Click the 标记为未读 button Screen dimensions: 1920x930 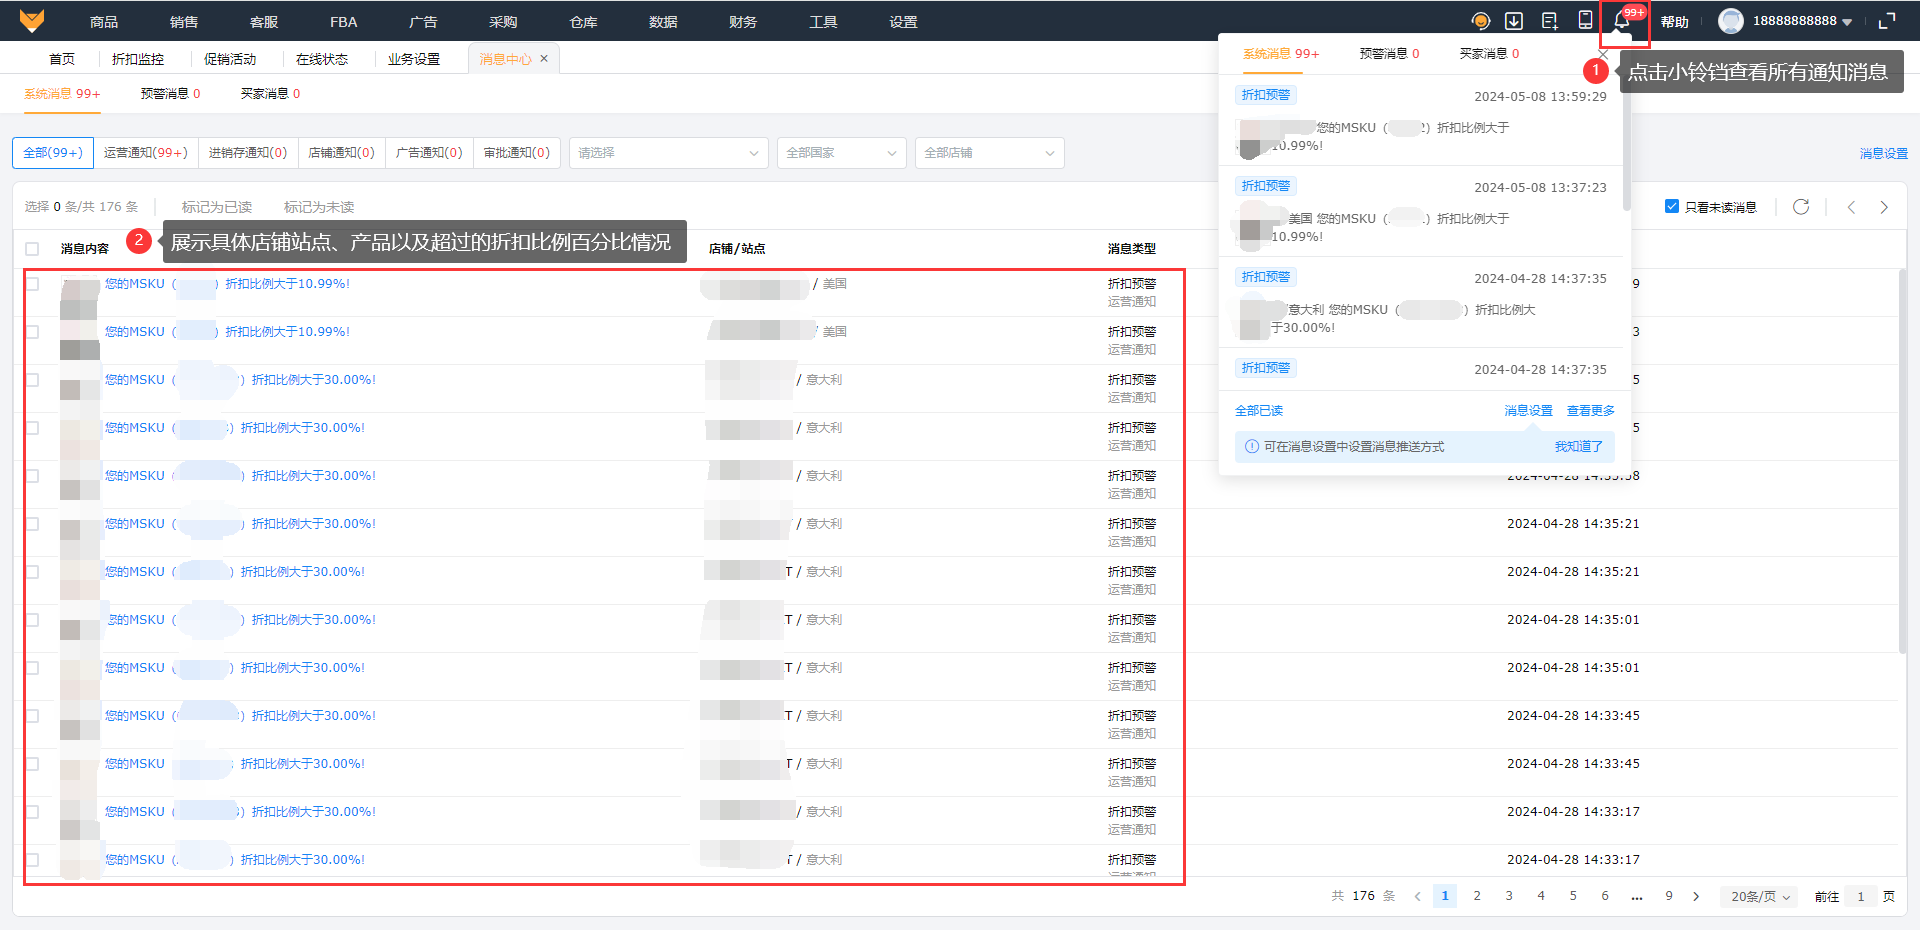319,207
